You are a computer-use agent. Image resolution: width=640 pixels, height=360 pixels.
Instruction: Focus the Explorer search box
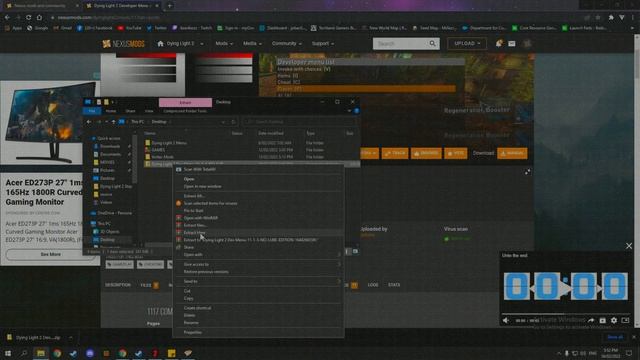pos(299,122)
